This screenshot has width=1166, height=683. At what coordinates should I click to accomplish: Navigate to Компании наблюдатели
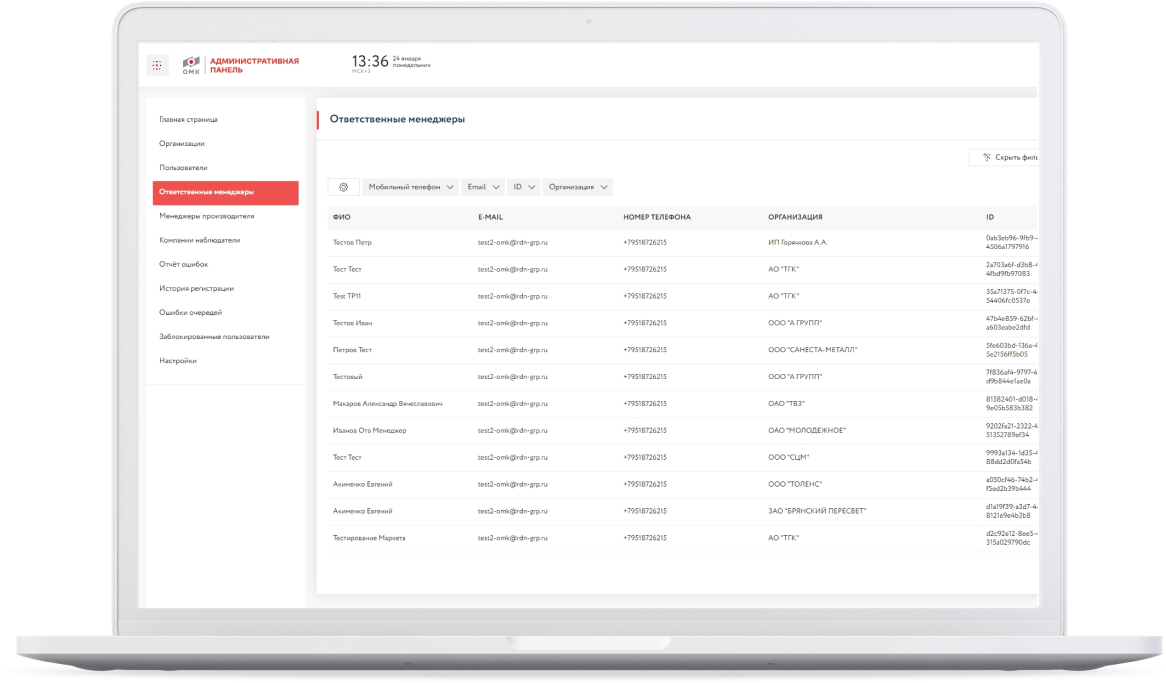199,240
